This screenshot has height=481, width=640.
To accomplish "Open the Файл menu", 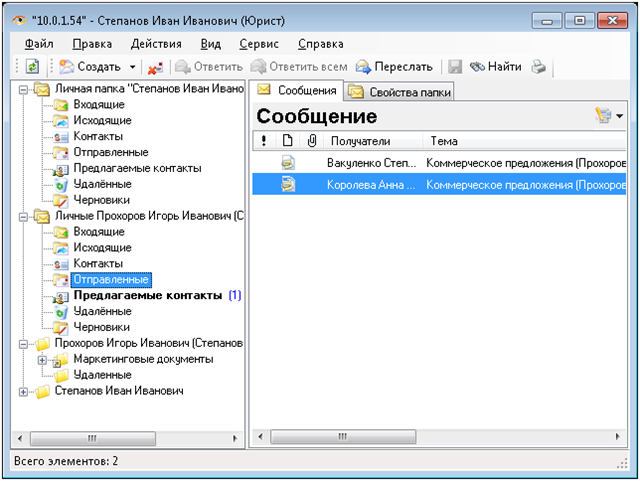I will [x=39, y=44].
